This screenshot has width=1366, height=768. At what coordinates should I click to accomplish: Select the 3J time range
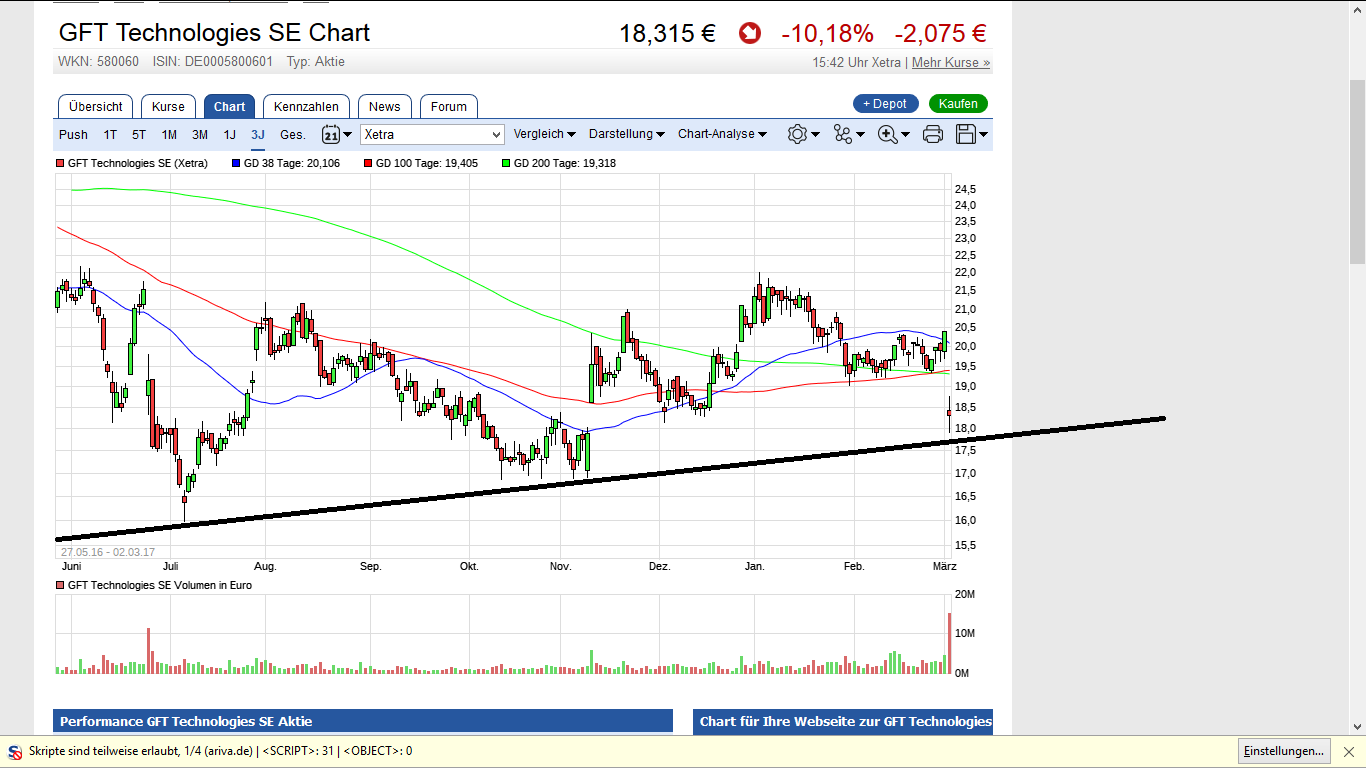click(x=258, y=135)
